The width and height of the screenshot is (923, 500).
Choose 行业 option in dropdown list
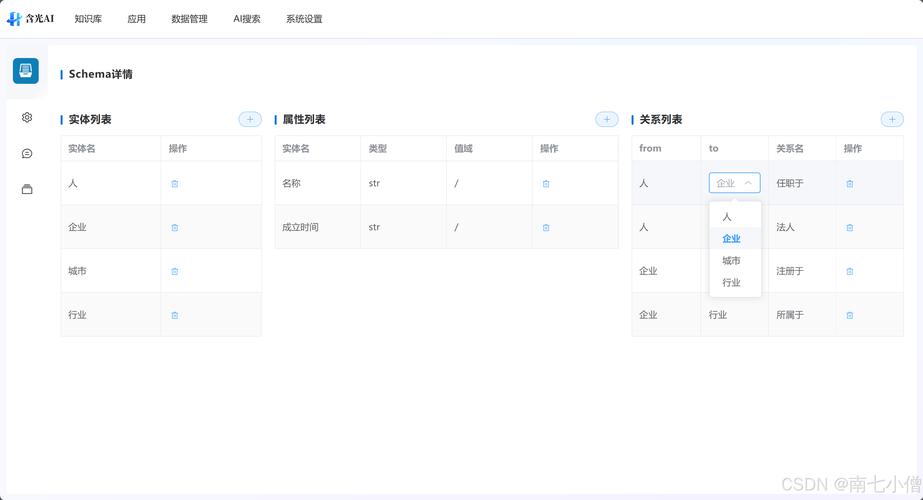(x=735, y=283)
